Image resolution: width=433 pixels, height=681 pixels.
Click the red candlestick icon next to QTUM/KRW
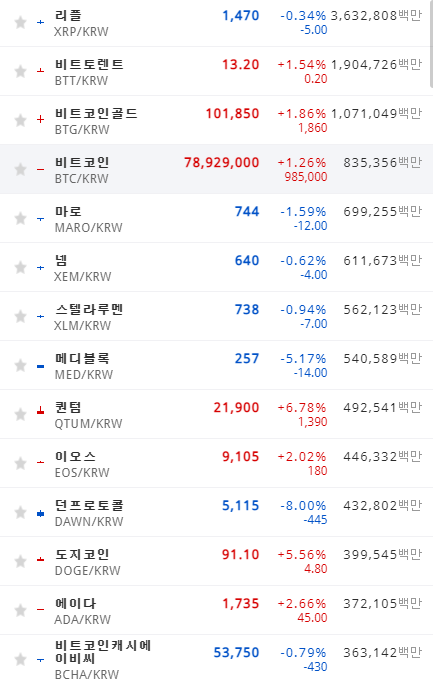pos(40,410)
